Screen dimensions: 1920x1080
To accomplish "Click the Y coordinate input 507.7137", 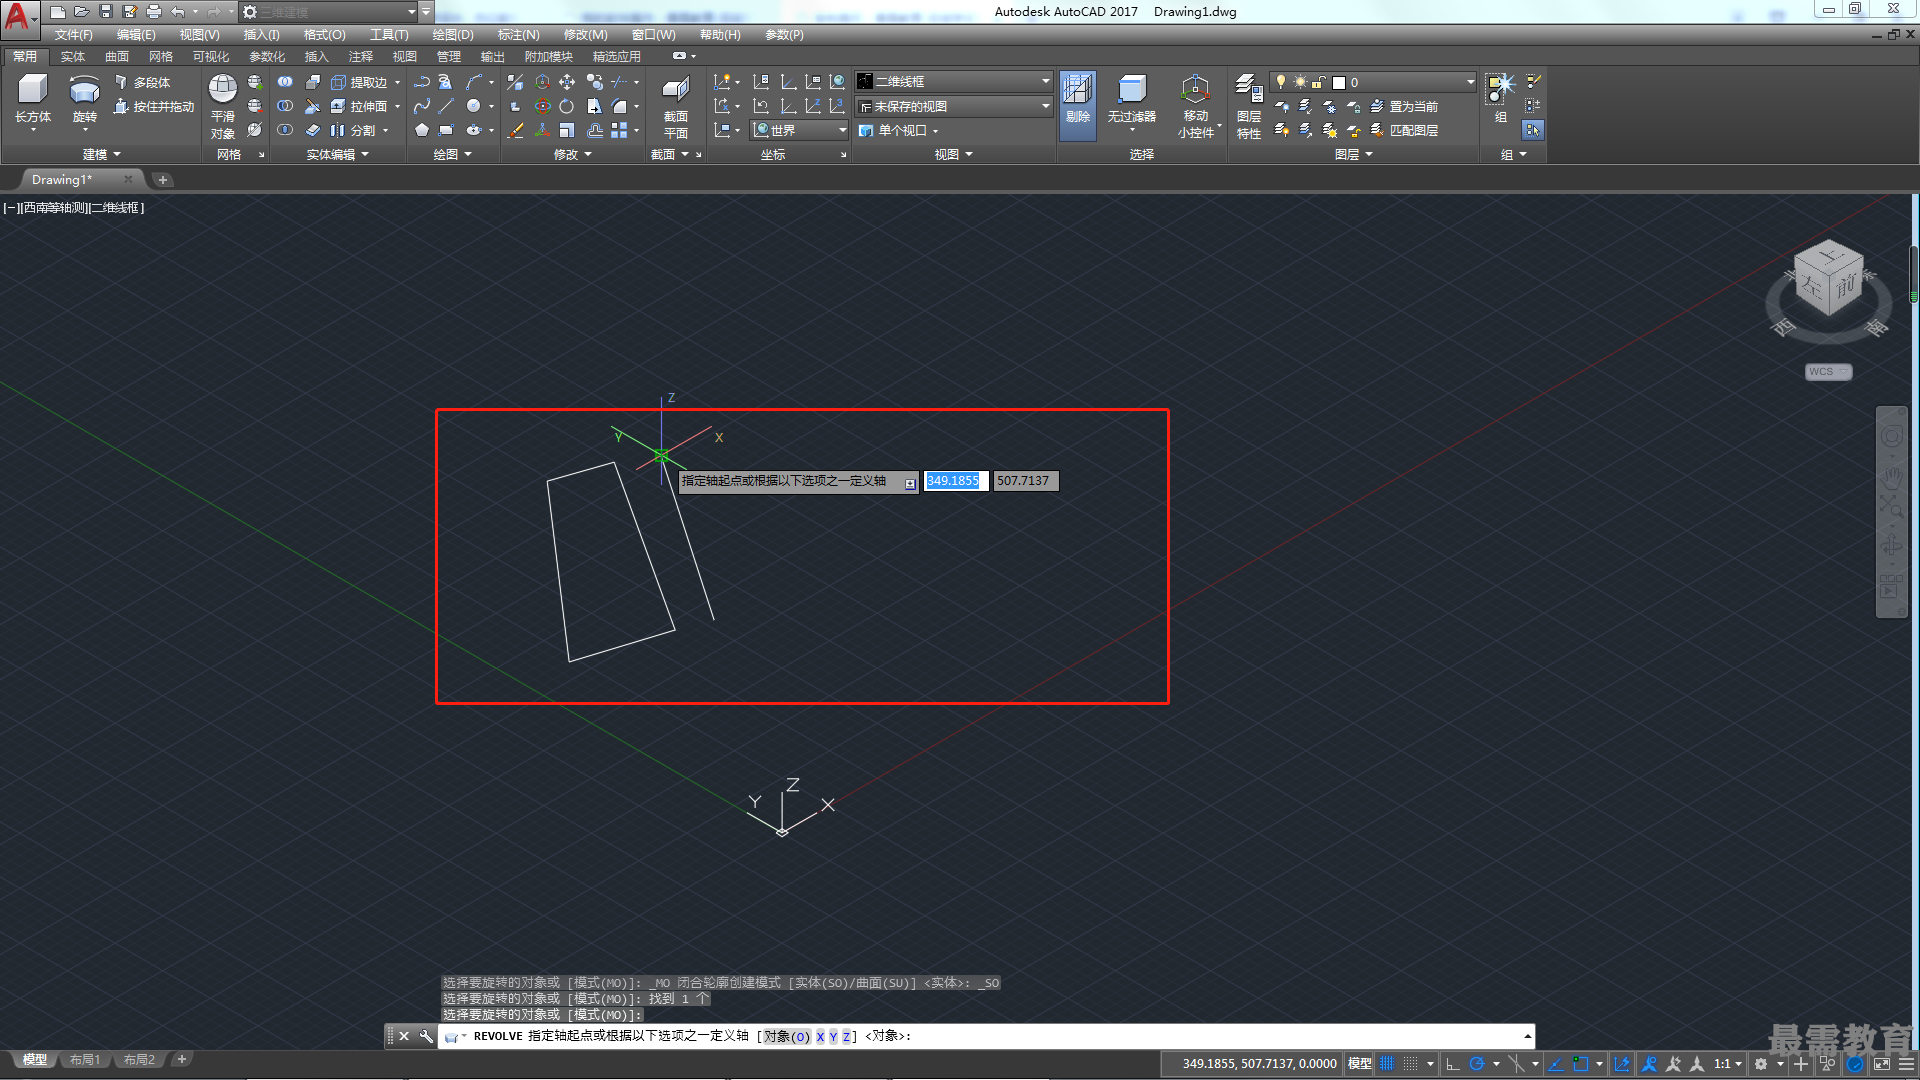I will [1025, 481].
